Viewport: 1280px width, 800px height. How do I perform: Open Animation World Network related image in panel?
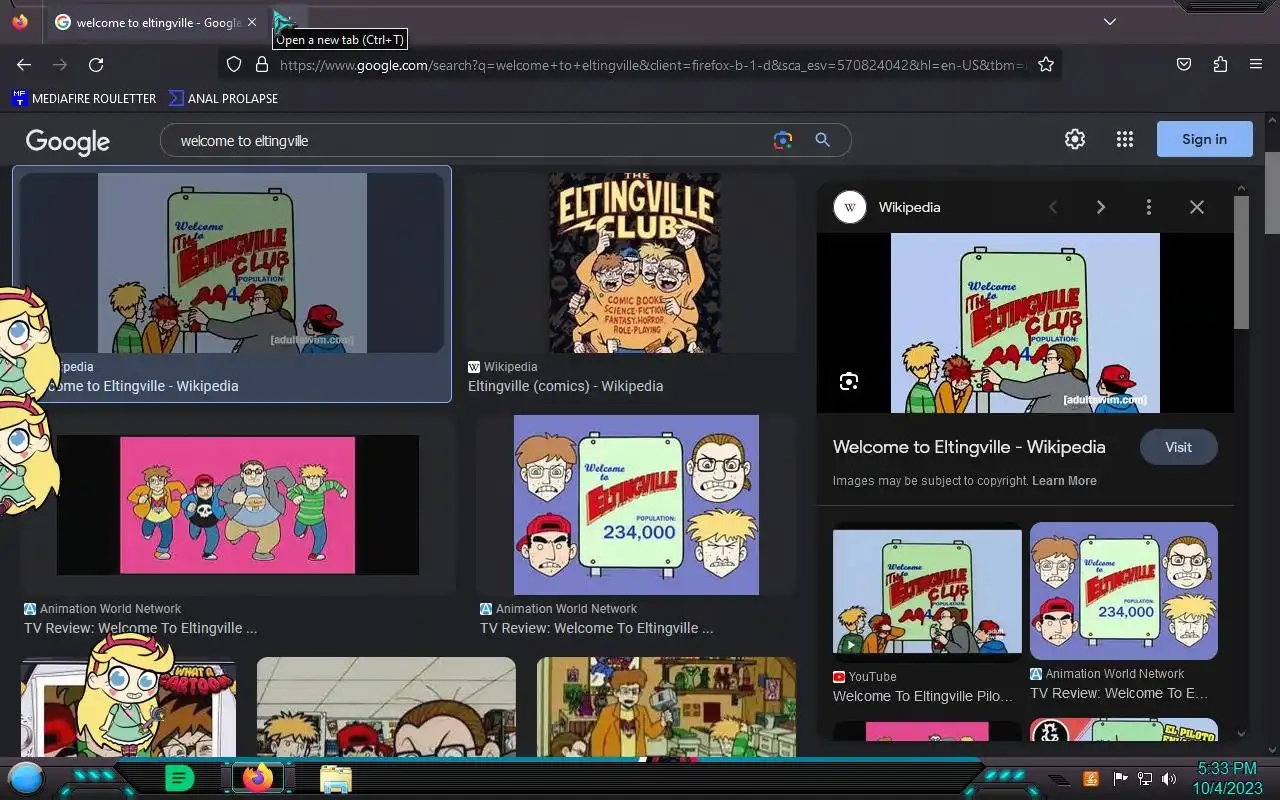[x=1124, y=591]
